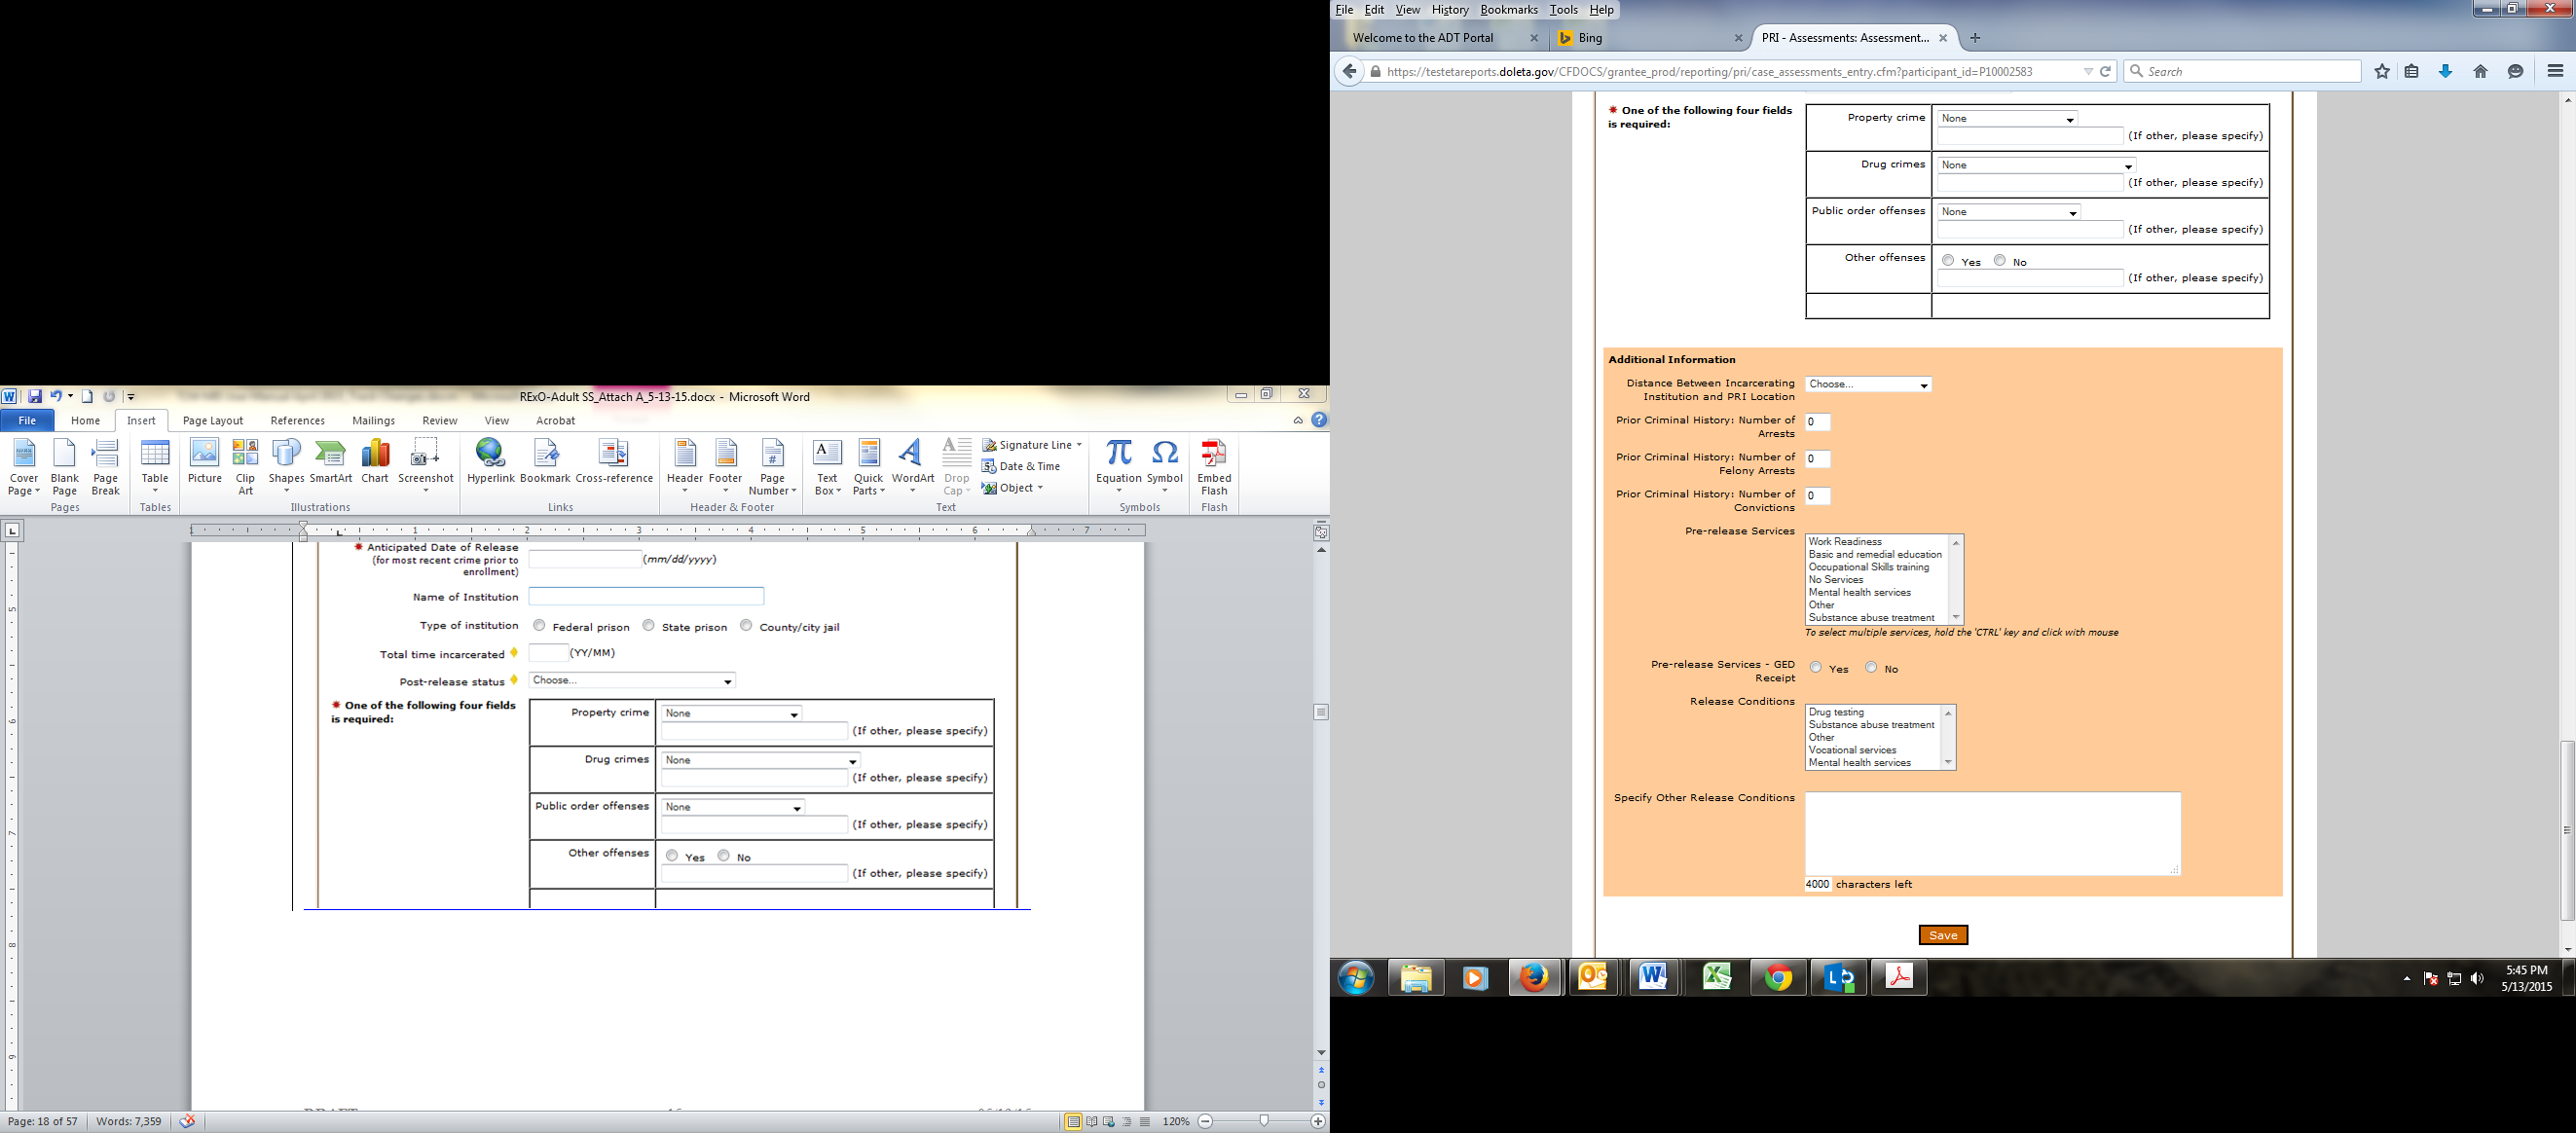Viewport: 2576px width, 1133px height.
Task: Insert a SmartArt graphic from ribbon
Action: [x=331, y=462]
